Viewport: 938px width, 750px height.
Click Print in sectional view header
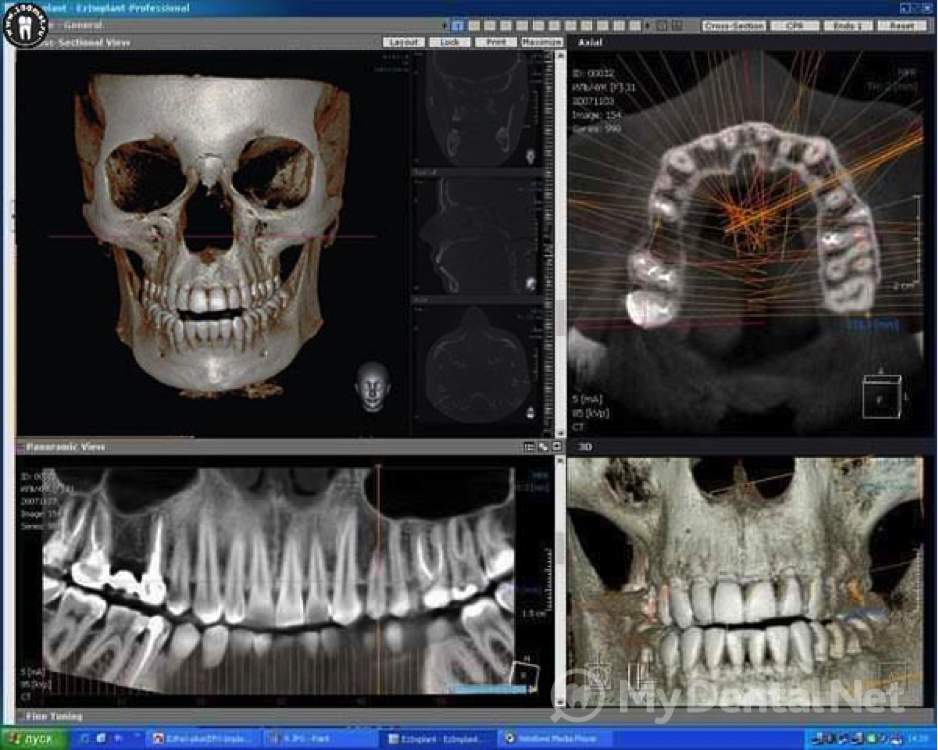tap(495, 43)
